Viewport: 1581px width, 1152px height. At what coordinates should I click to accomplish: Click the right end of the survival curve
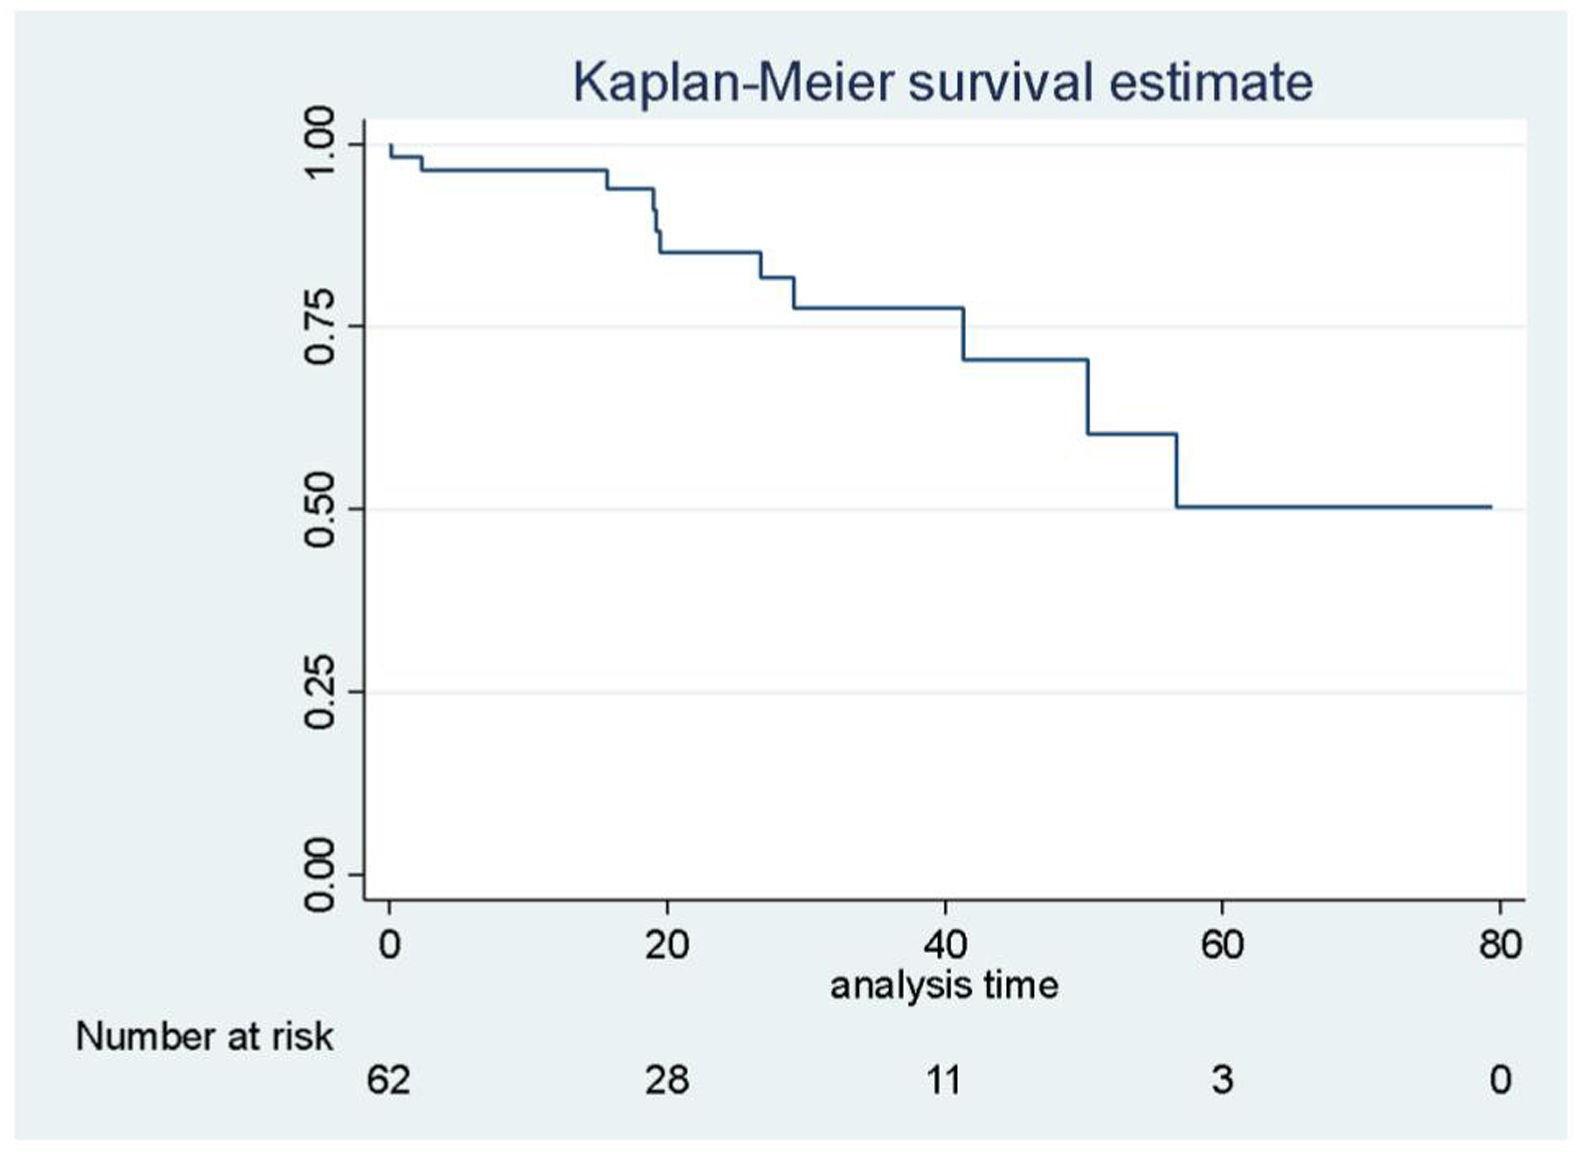[1490, 507]
